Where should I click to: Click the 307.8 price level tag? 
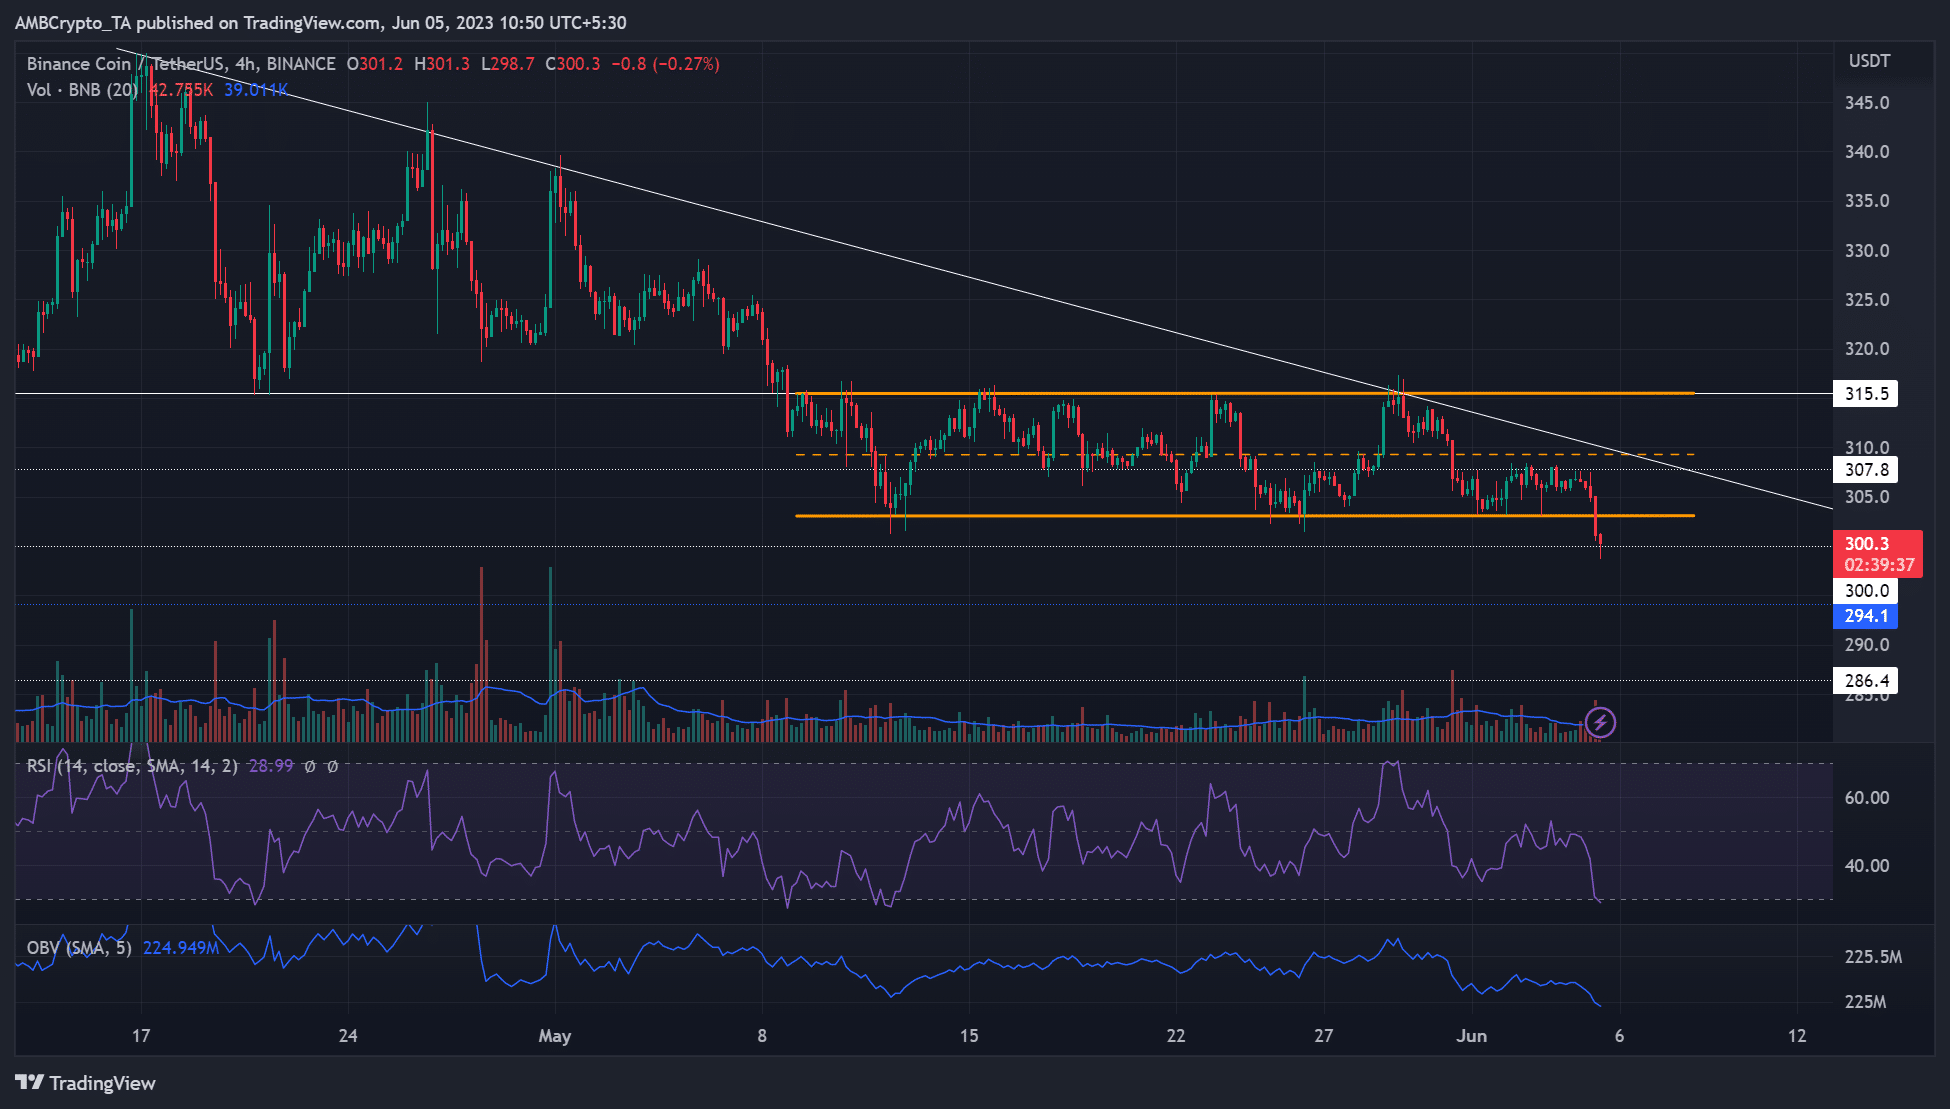(1866, 470)
